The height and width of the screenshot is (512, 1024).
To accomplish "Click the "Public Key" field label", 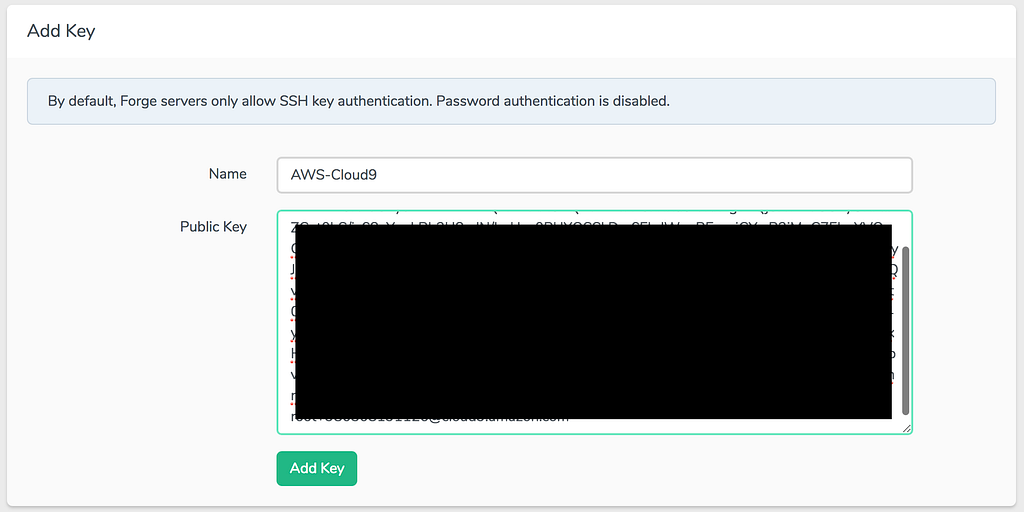I will 213,227.
